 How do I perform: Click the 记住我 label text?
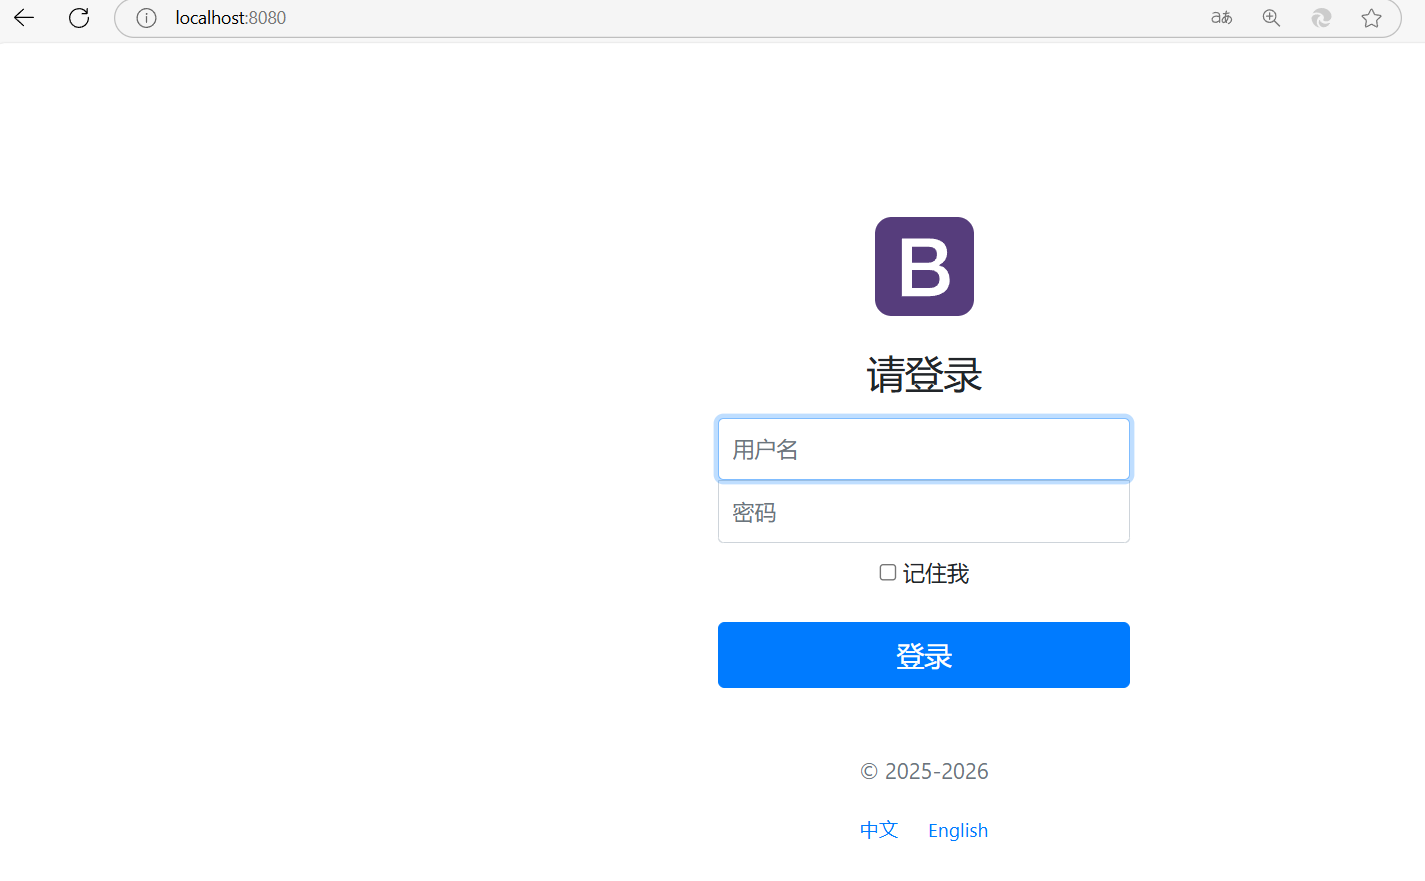[x=936, y=573]
